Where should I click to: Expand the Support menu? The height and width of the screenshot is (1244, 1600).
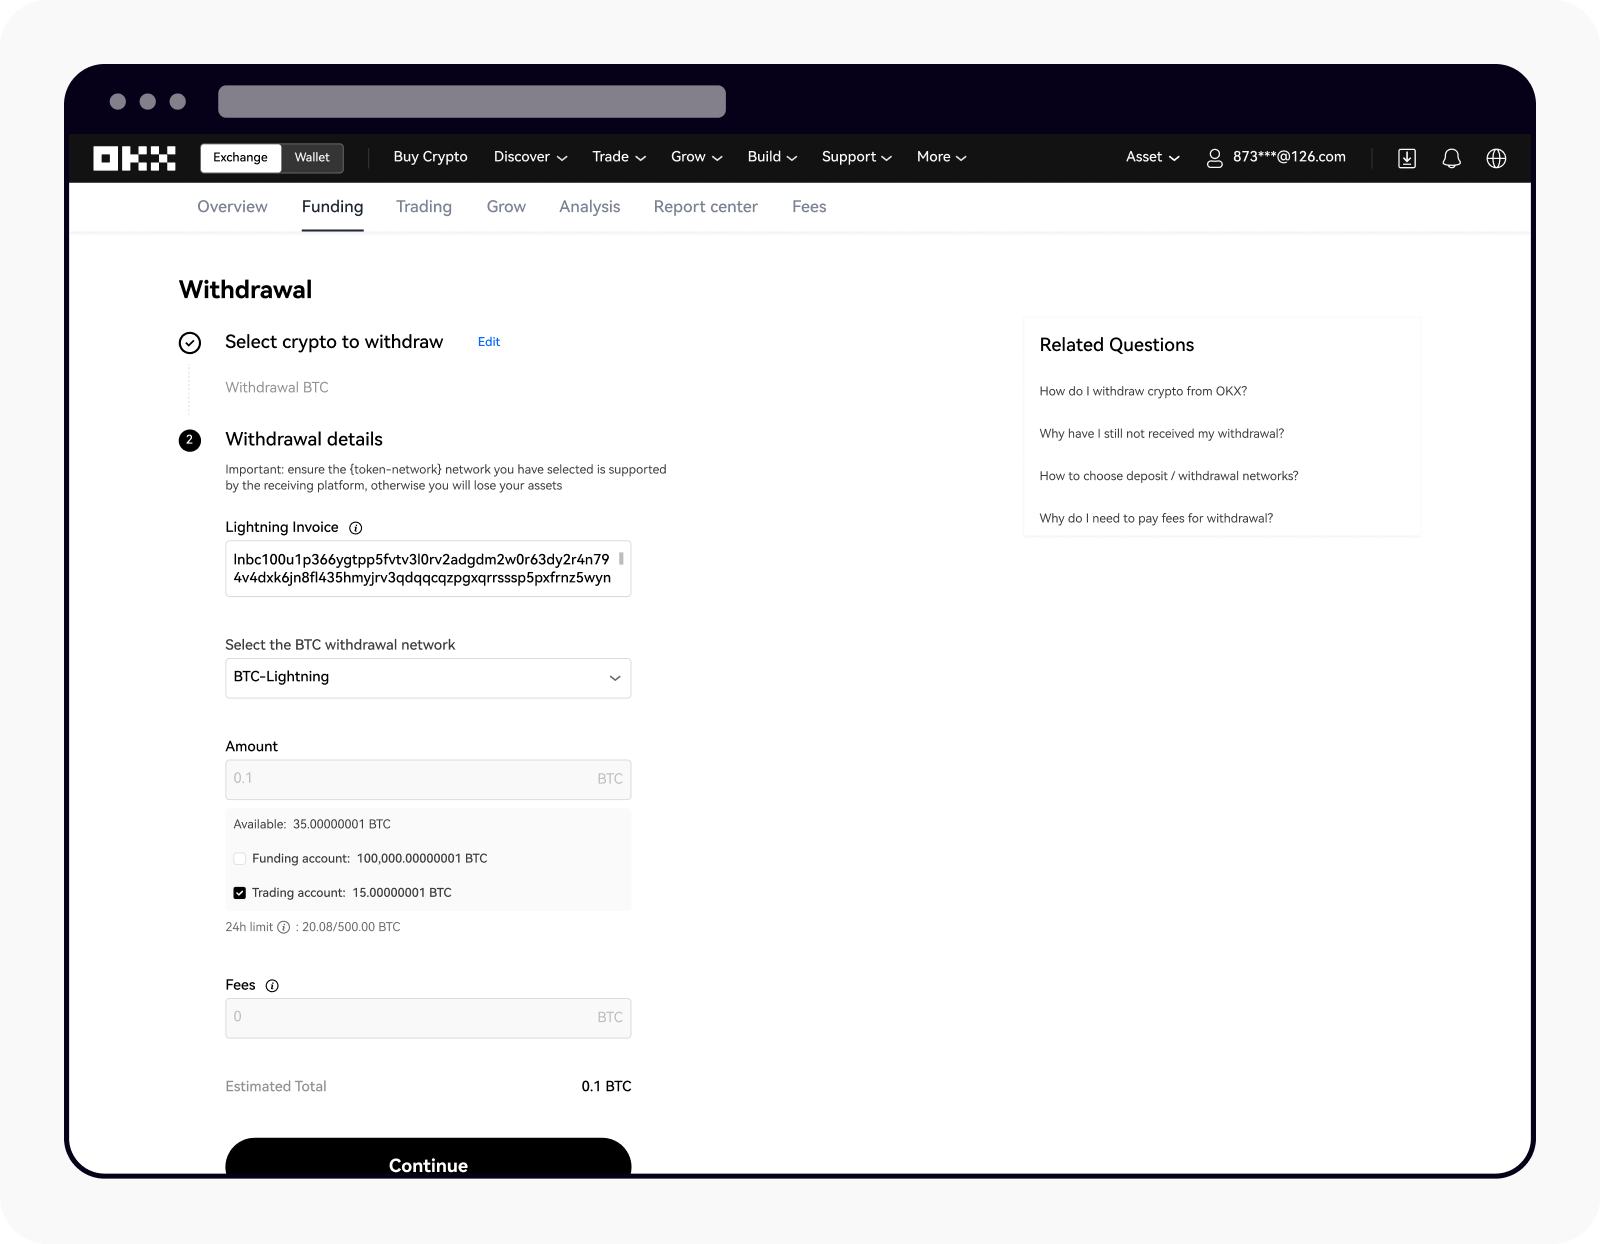tap(856, 157)
